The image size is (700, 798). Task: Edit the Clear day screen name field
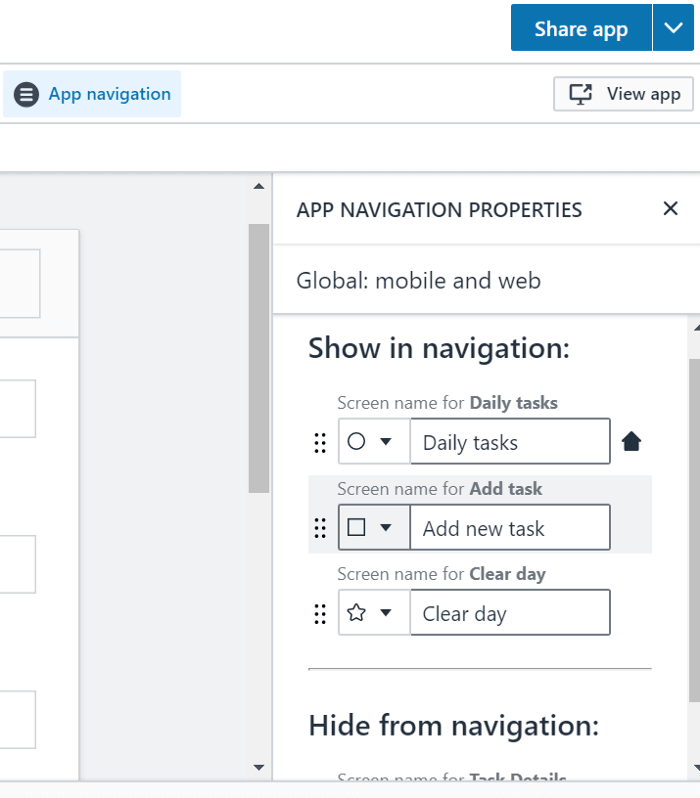510,612
